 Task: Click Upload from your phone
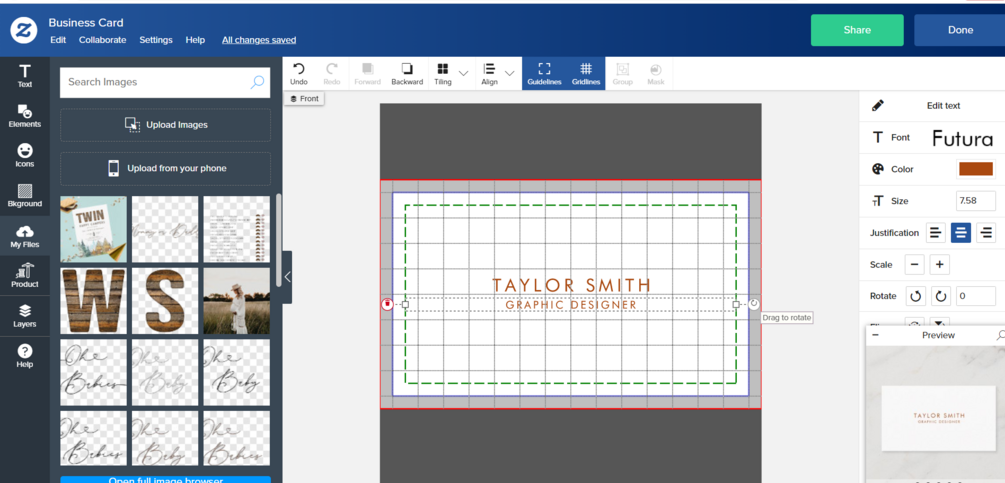tap(165, 168)
